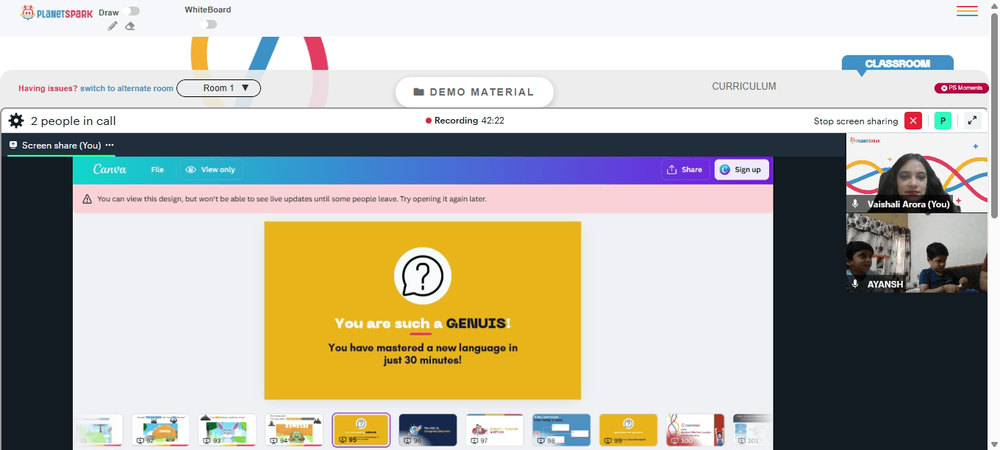This screenshot has height=450, width=1000.
Task: Select slide thumbnail 96
Action: (x=428, y=430)
